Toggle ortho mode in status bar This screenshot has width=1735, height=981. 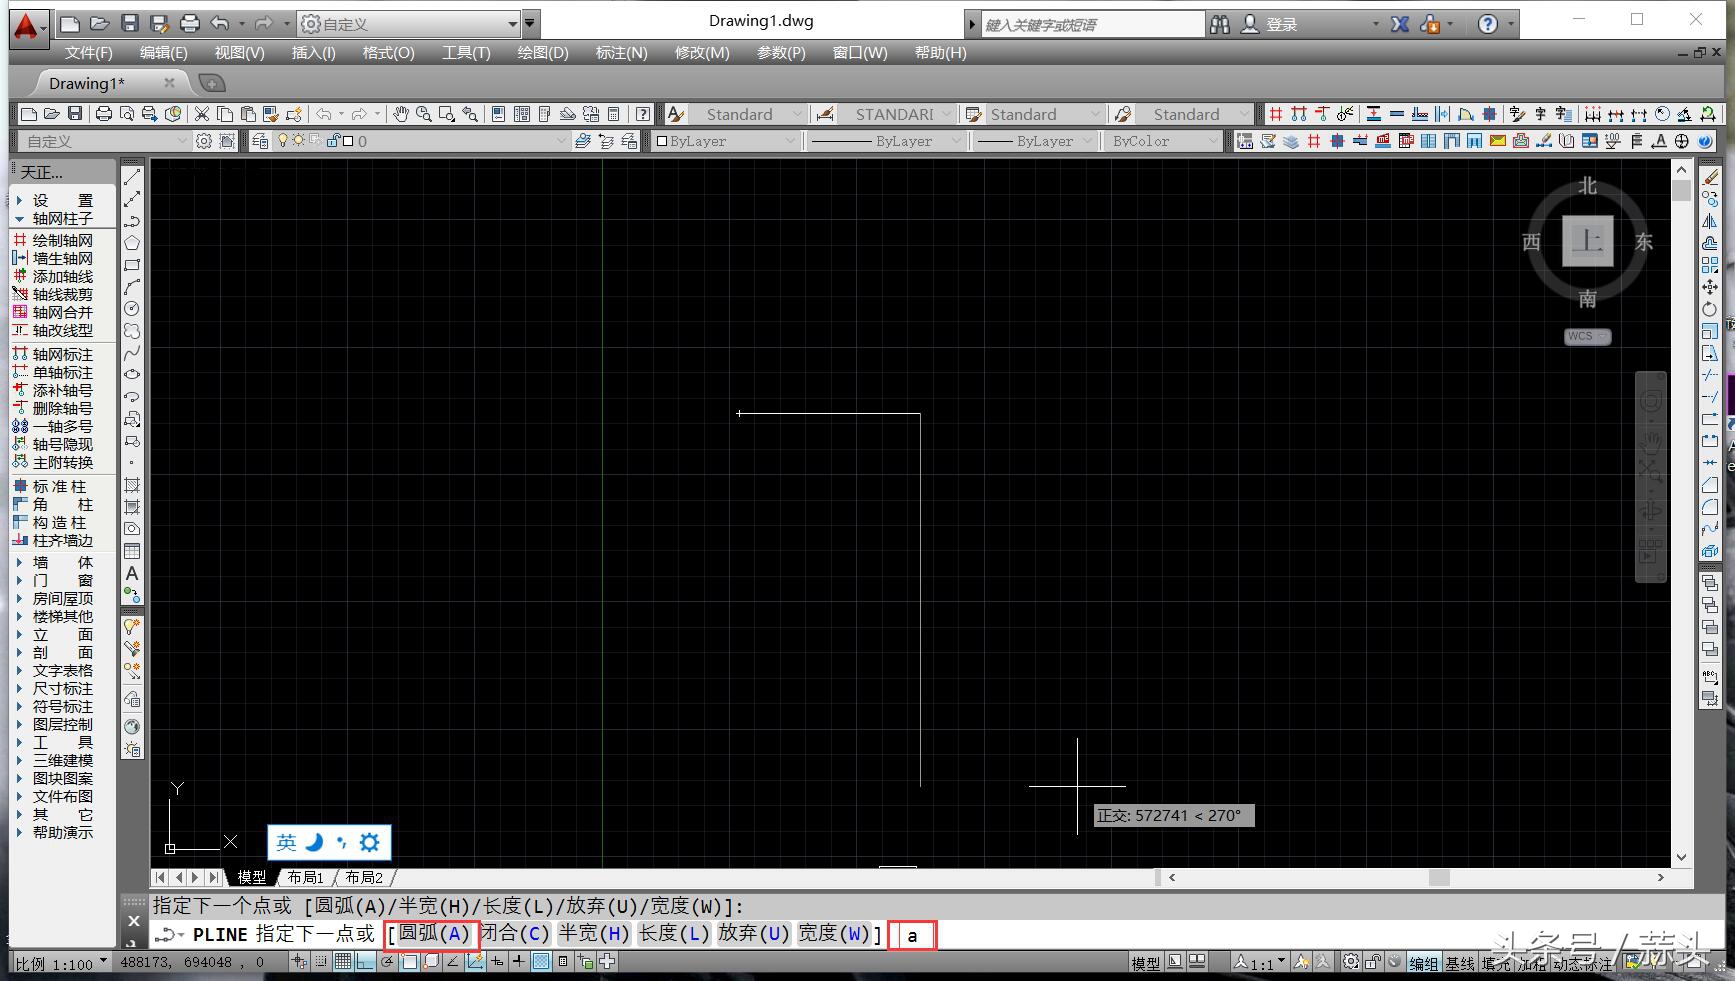click(365, 962)
